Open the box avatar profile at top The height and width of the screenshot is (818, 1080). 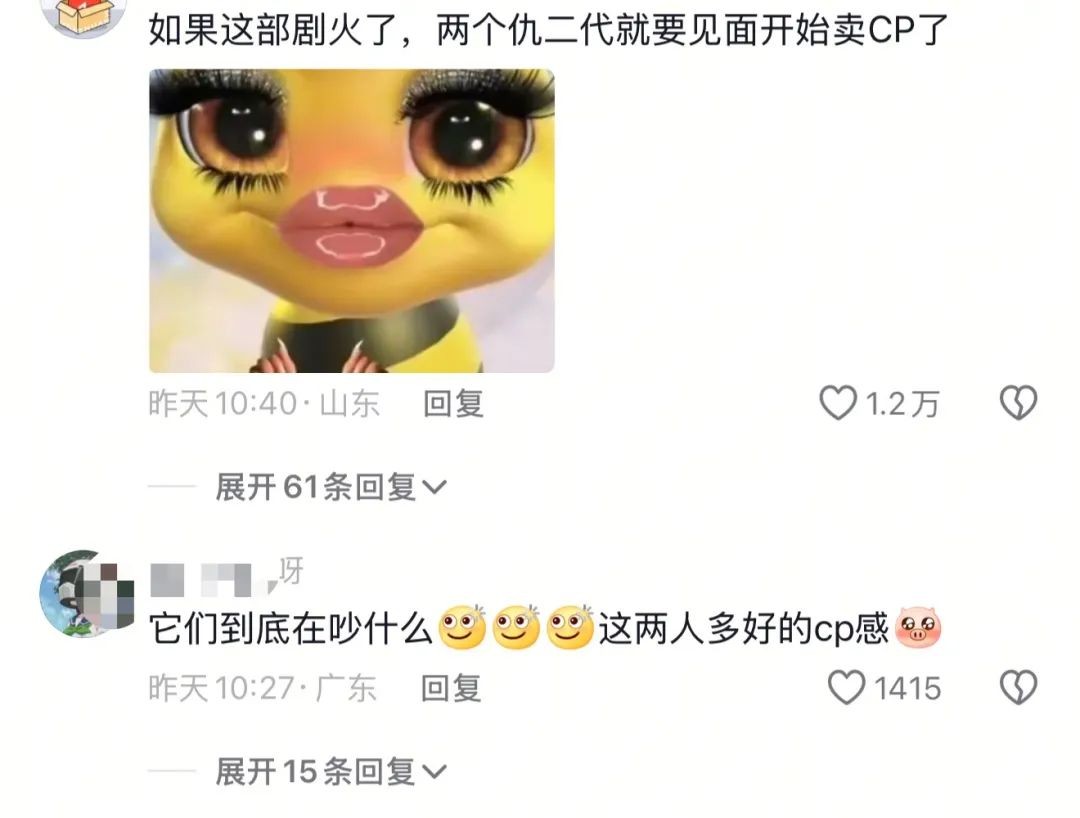pyautogui.click(x=84, y=15)
